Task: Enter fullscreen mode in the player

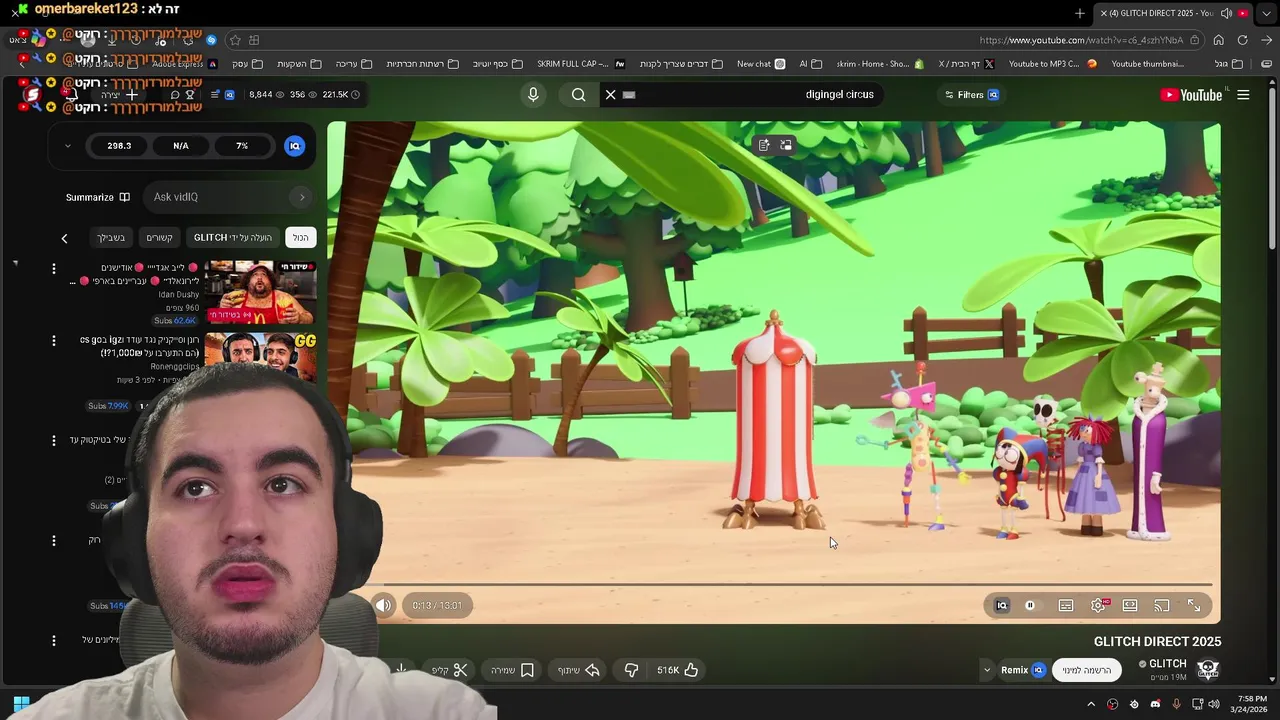Action: coord(1194,605)
